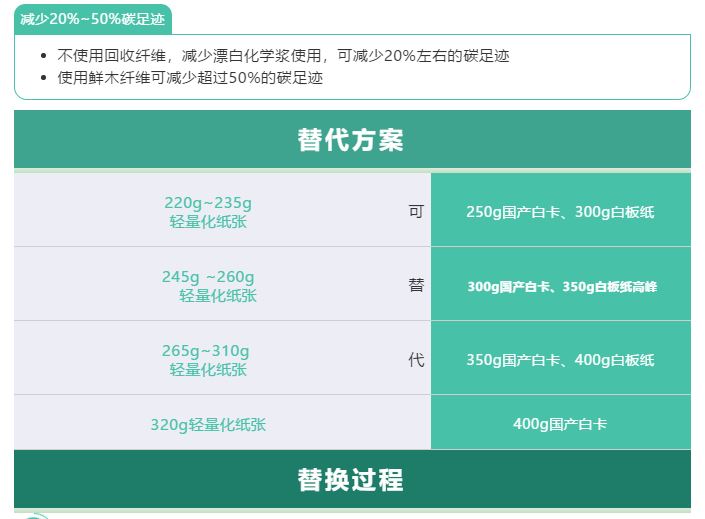Select the 220g~235g 轻量化纸张 cell

[208, 212]
